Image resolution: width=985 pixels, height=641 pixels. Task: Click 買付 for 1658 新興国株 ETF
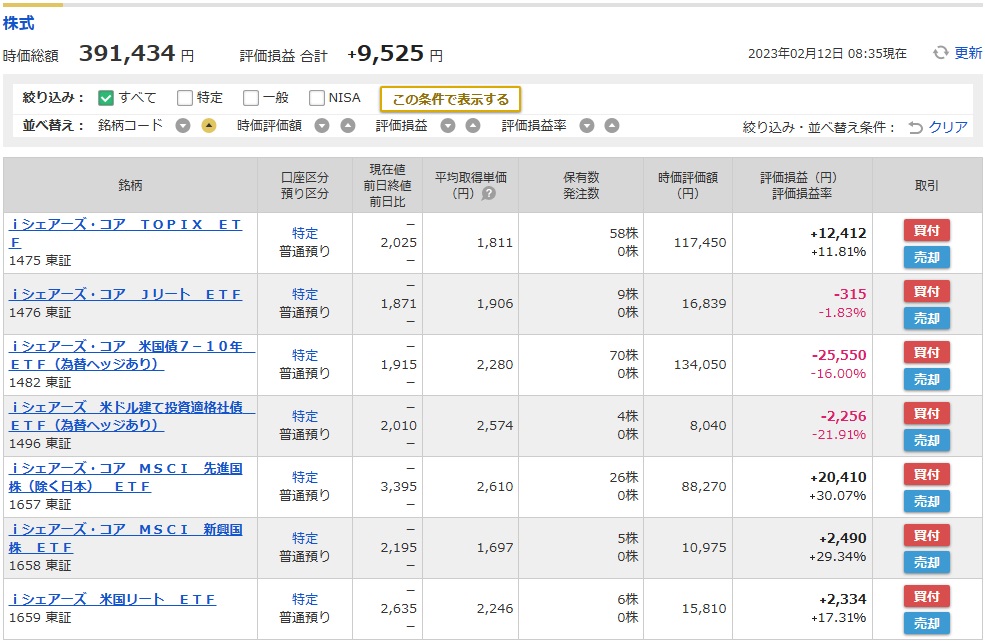tap(927, 535)
